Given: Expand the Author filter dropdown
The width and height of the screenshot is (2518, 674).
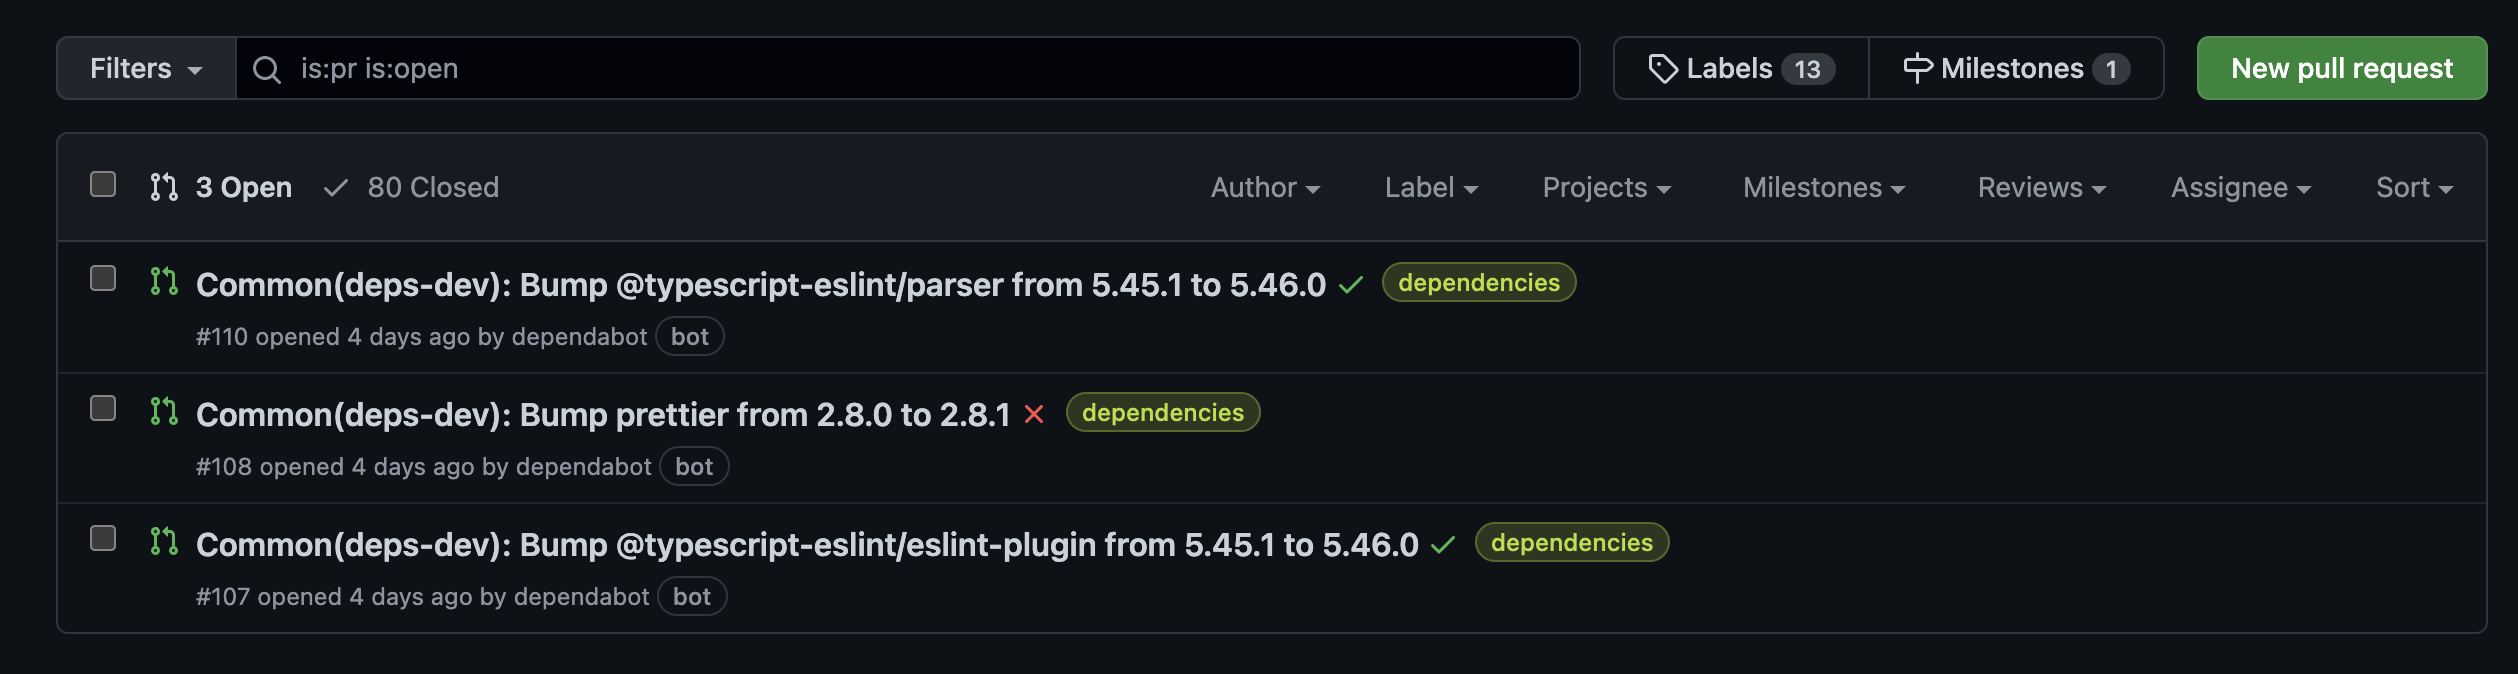Looking at the screenshot, I should point(1265,188).
